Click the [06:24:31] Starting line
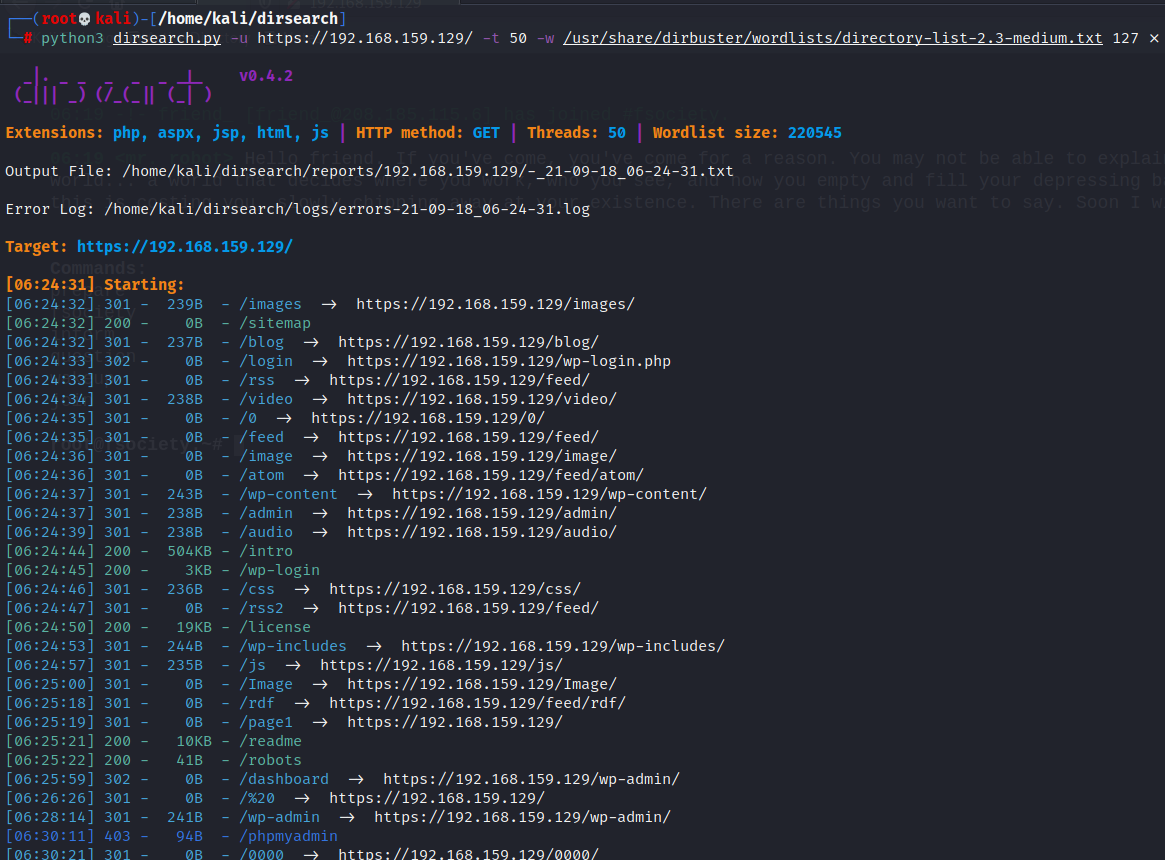This screenshot has height=860, width=1165. coord(94,285)
